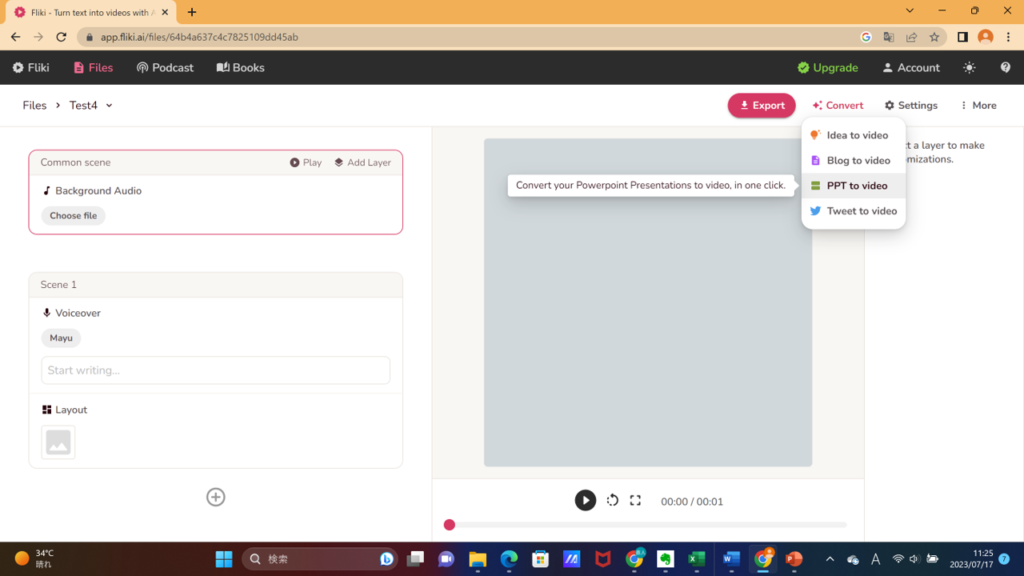Toggle the browser side panel
The width and height of the screenshot is (1024, 576).
[x=962, y=37]
